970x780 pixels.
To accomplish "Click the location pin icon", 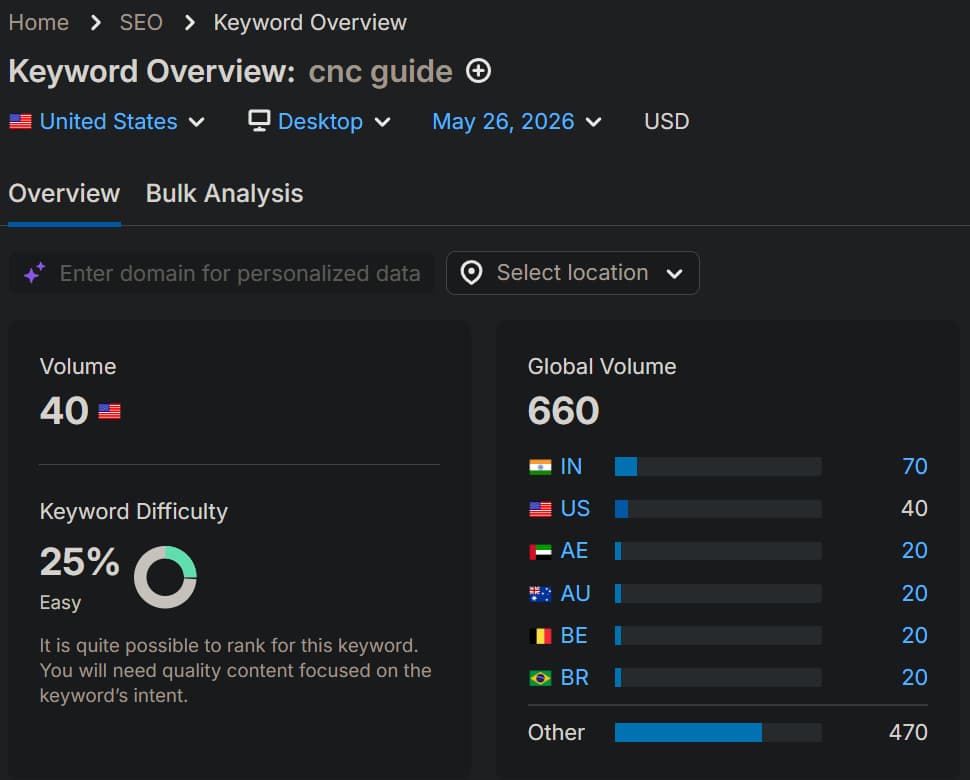I will [471, 273].
